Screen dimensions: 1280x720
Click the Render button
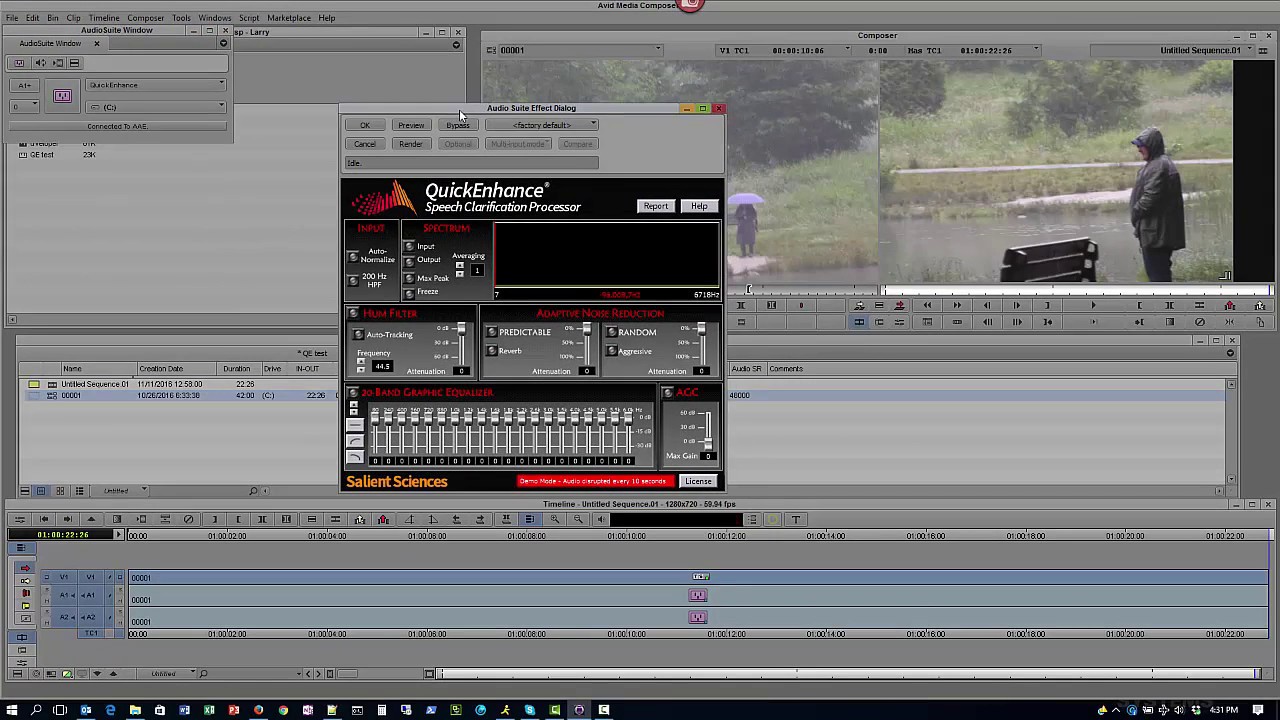[x=411, y=144]
